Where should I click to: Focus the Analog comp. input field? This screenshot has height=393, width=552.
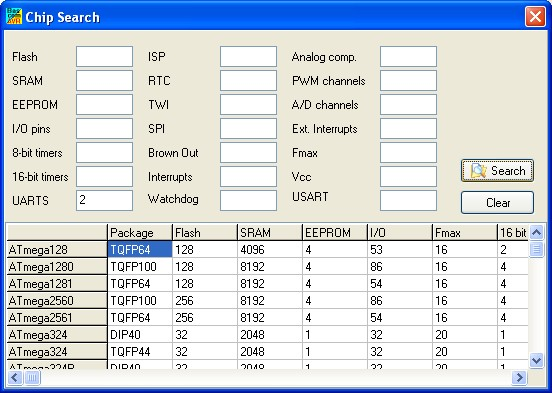408,56
